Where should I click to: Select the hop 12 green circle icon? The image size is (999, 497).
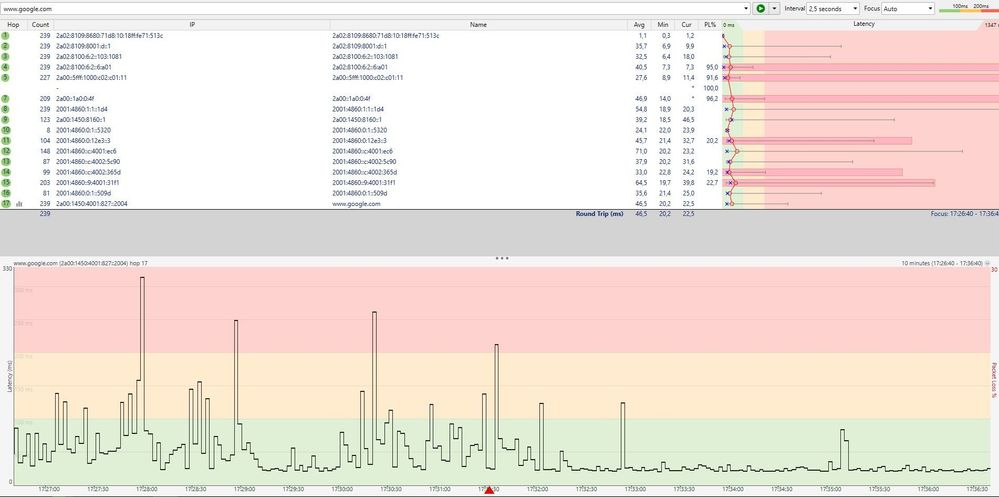click(6, 151)
